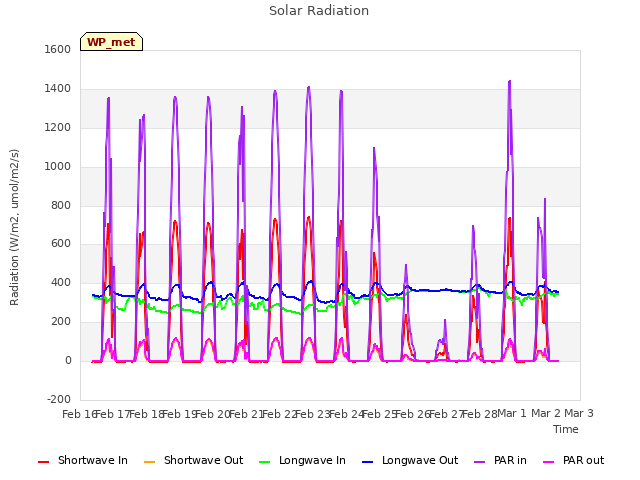The width and height of the screenshot is (640, 480).
Task: Click the magenta PAR out legend swatch
Action: [549, 462]
